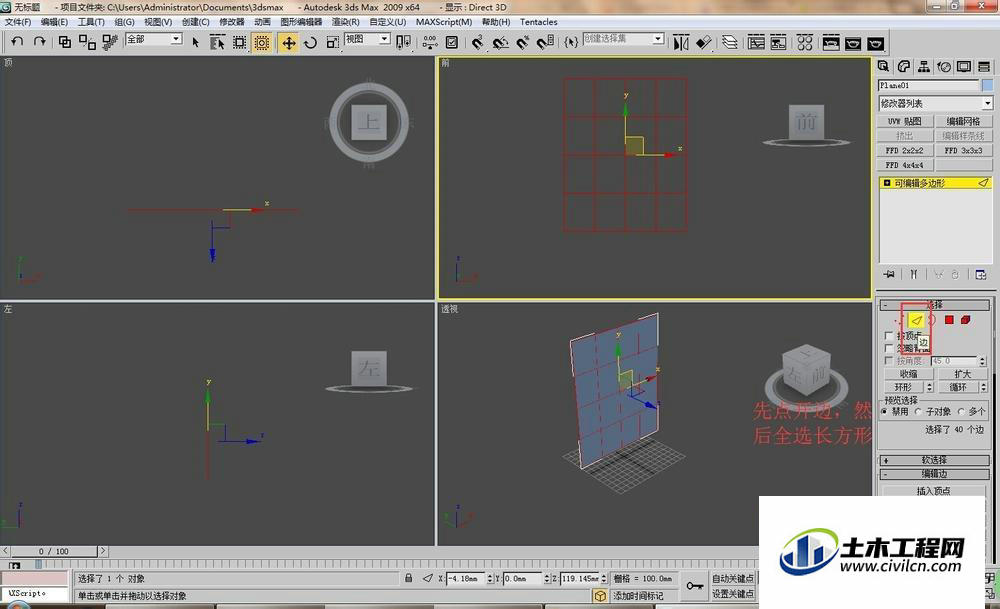This screenshot has height=609, width=1000.
Task: Click the 收缩 shrink button
Action: tap(908, 374)
